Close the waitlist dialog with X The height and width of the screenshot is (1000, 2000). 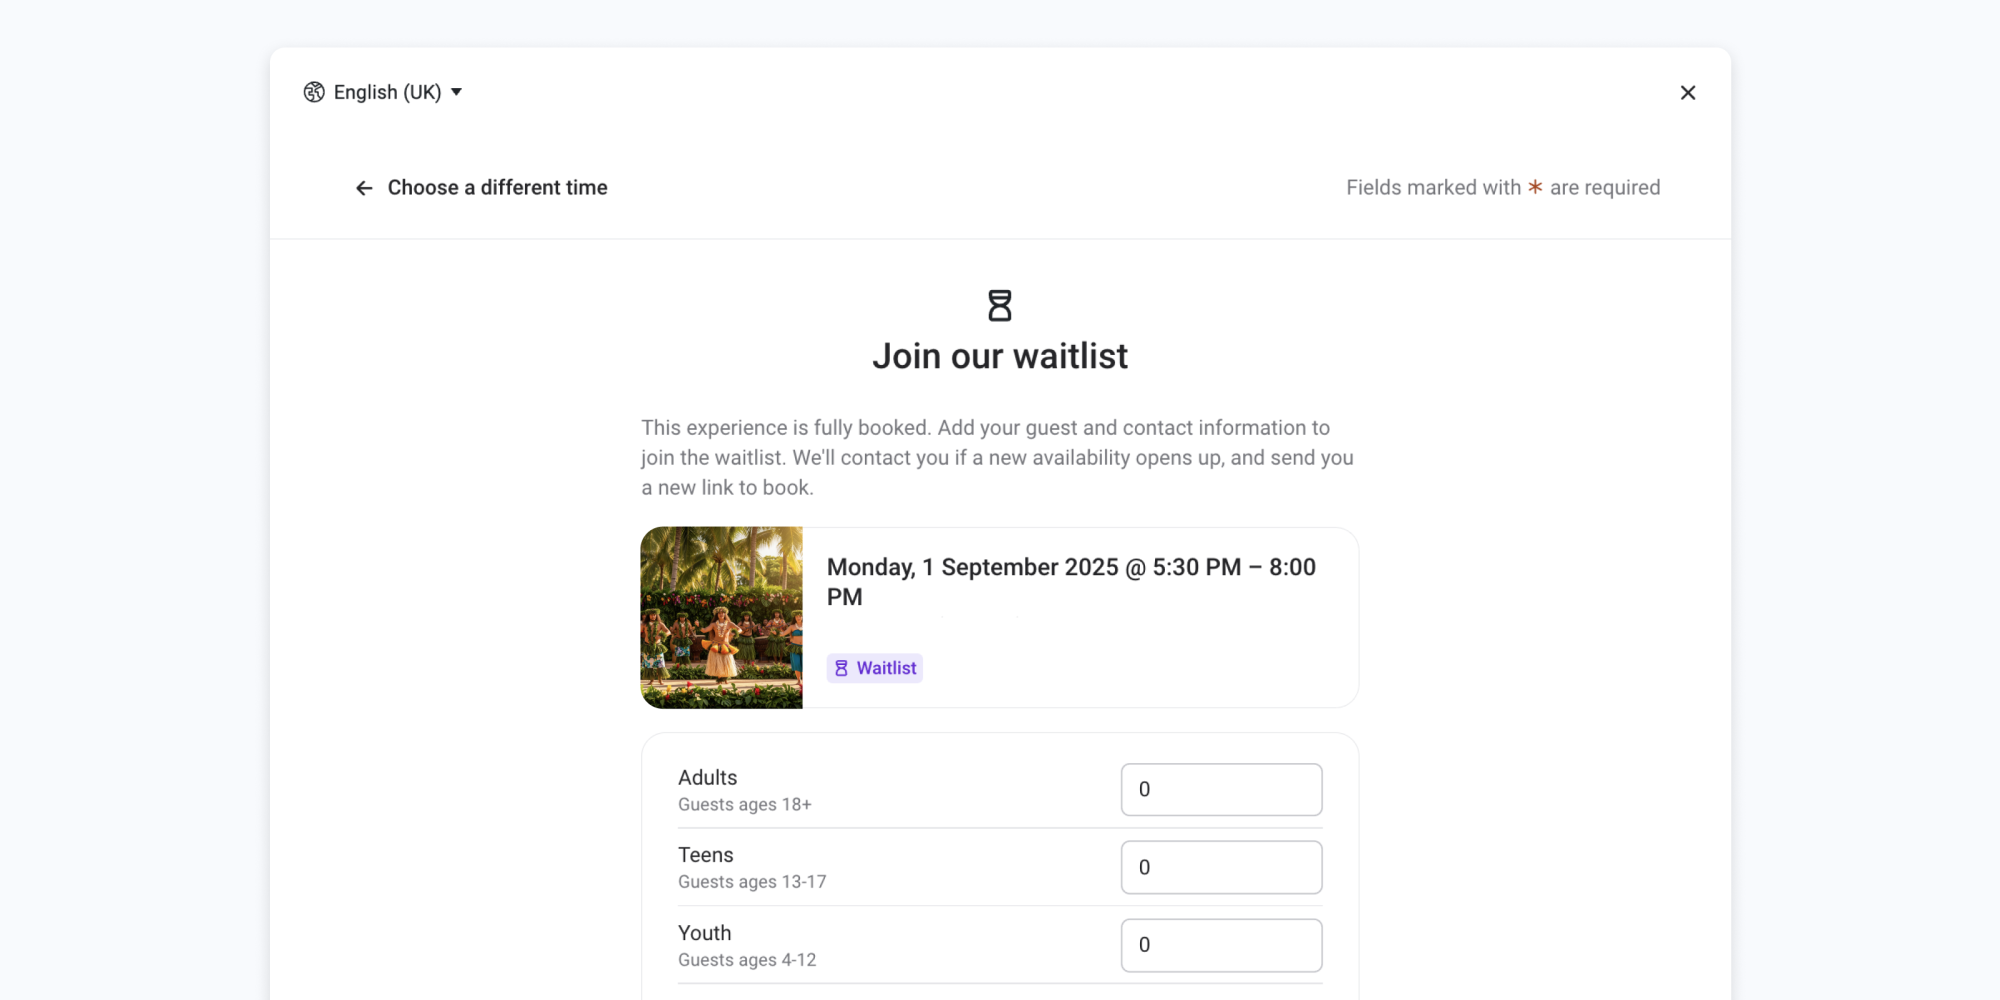[1688, 93]
